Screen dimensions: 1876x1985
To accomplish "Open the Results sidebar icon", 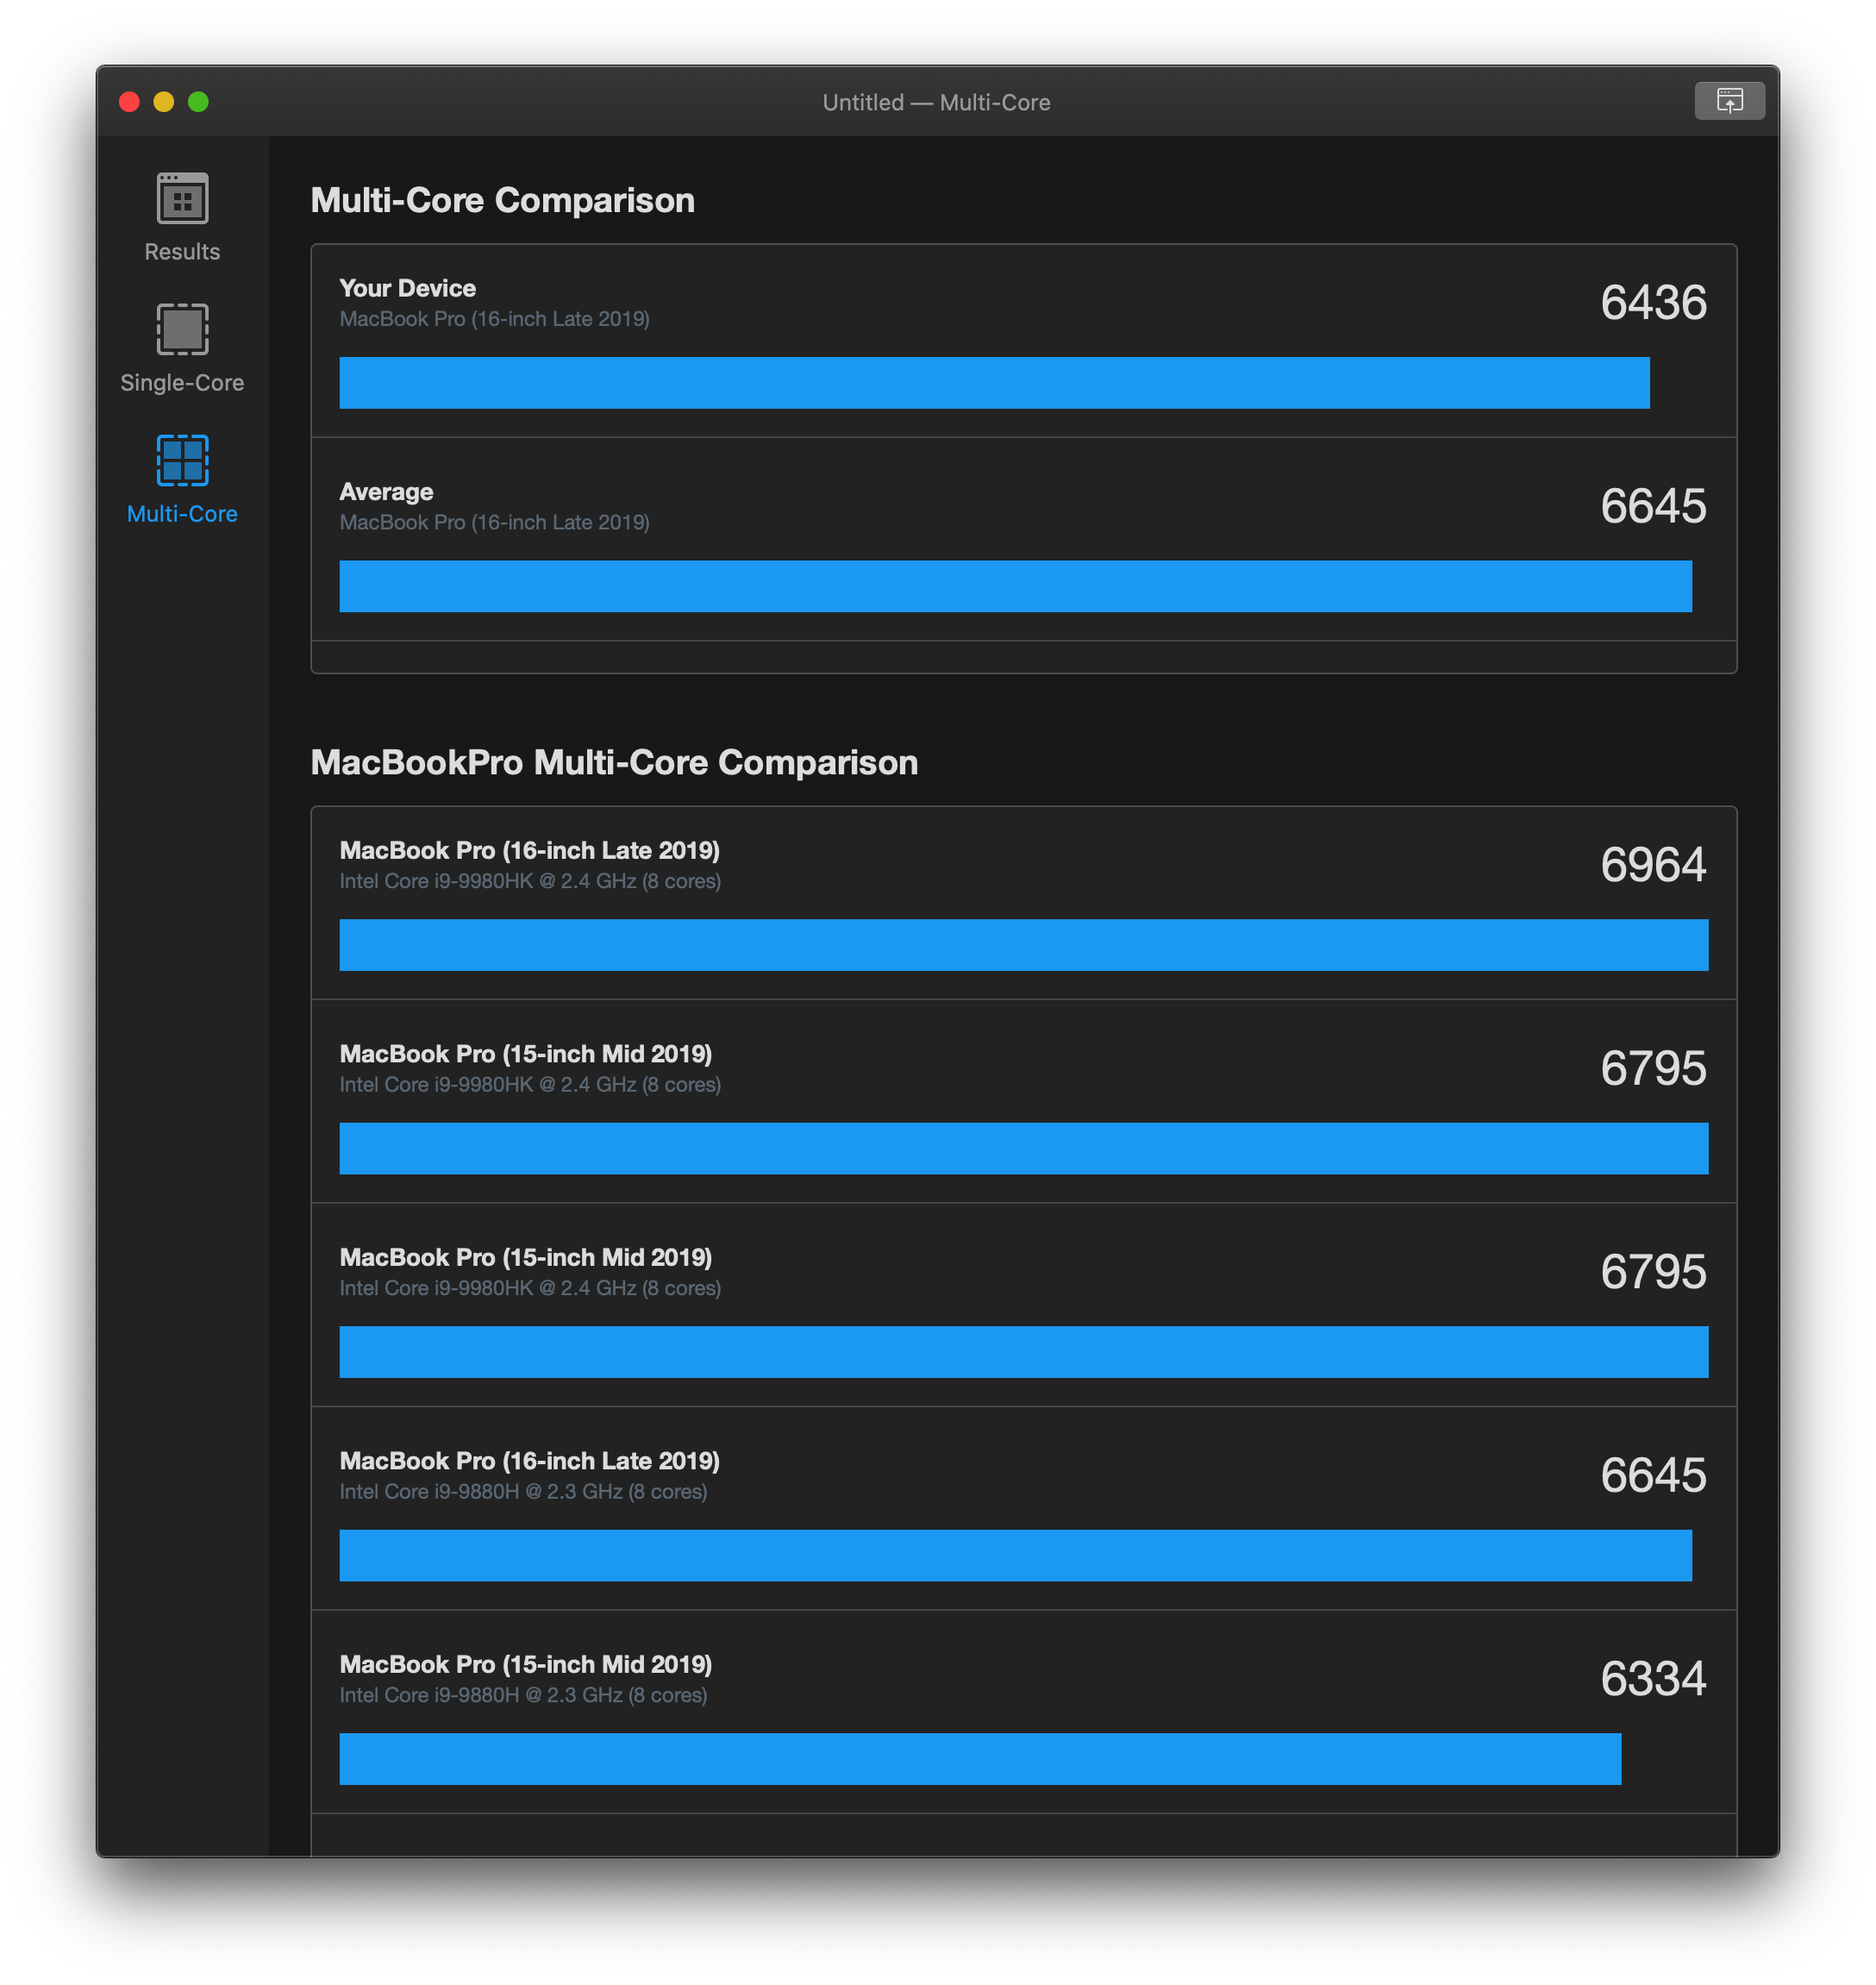I will [182, 198].
